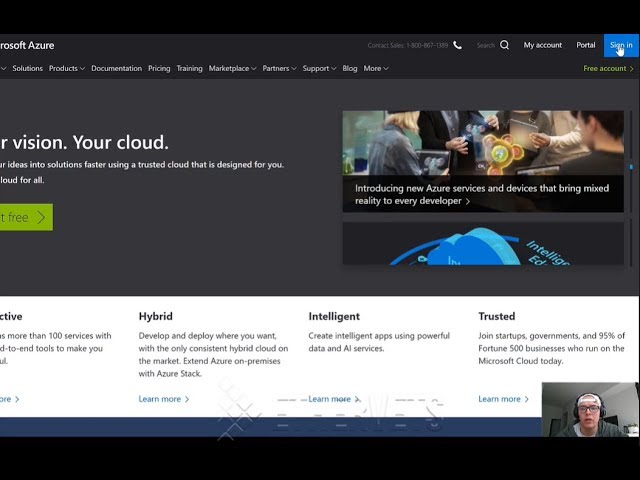Open the Intelligent Edge cloud graphic card

click(483, 243)
